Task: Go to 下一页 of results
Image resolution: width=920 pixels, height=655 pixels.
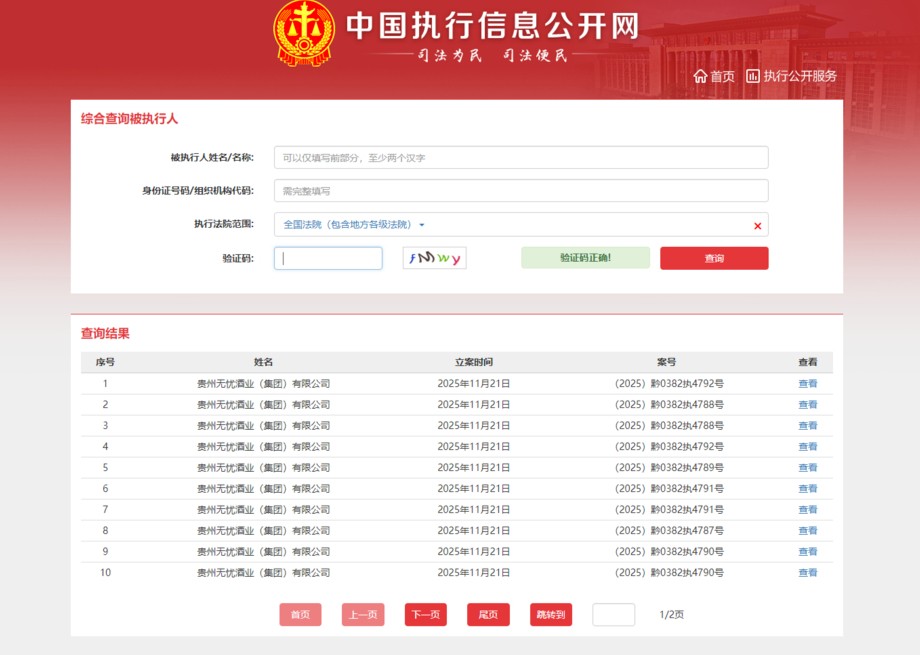Action: tap(425, 615)
